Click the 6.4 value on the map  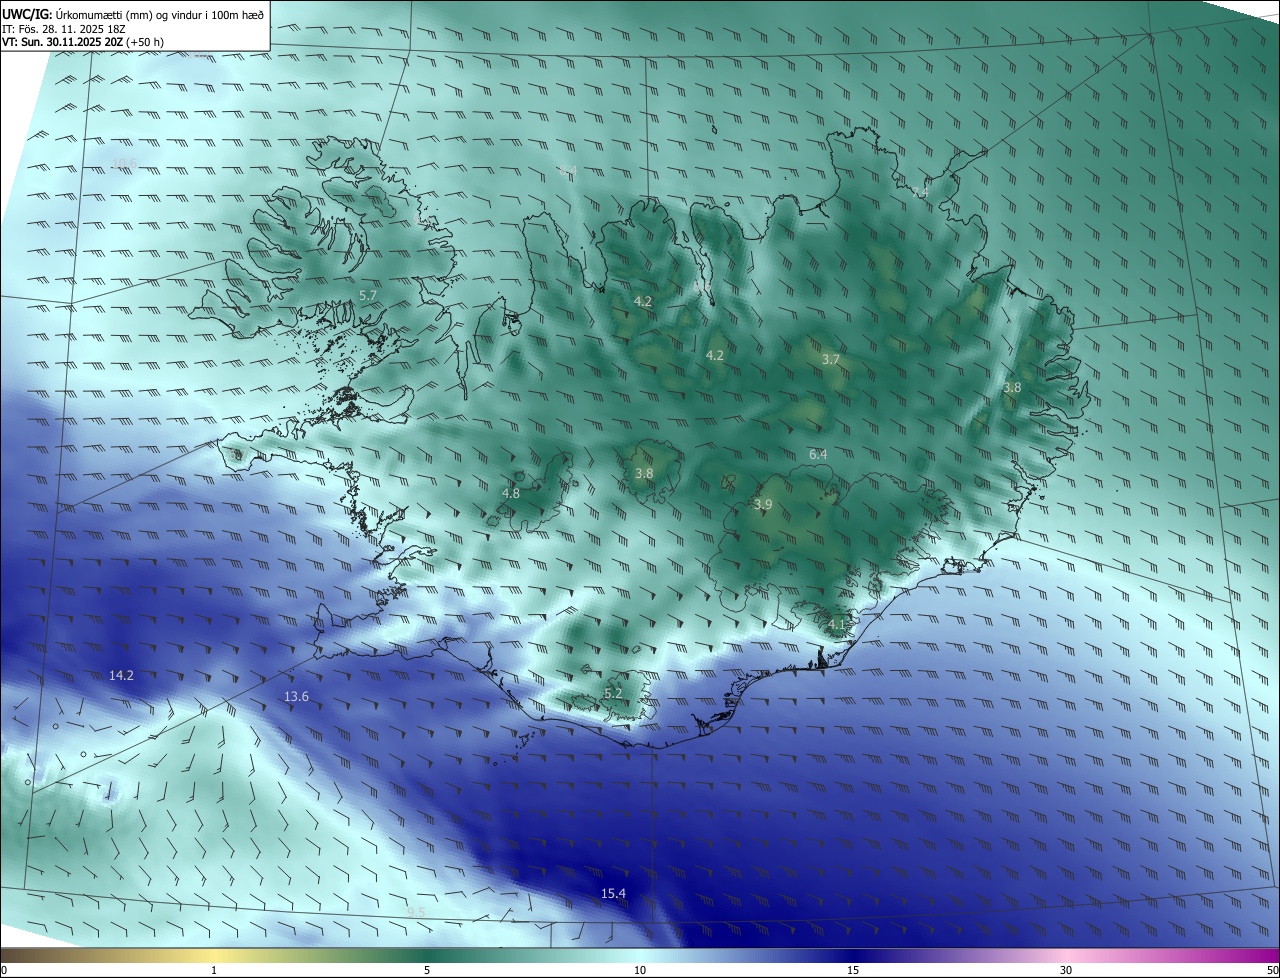point(818,454)
